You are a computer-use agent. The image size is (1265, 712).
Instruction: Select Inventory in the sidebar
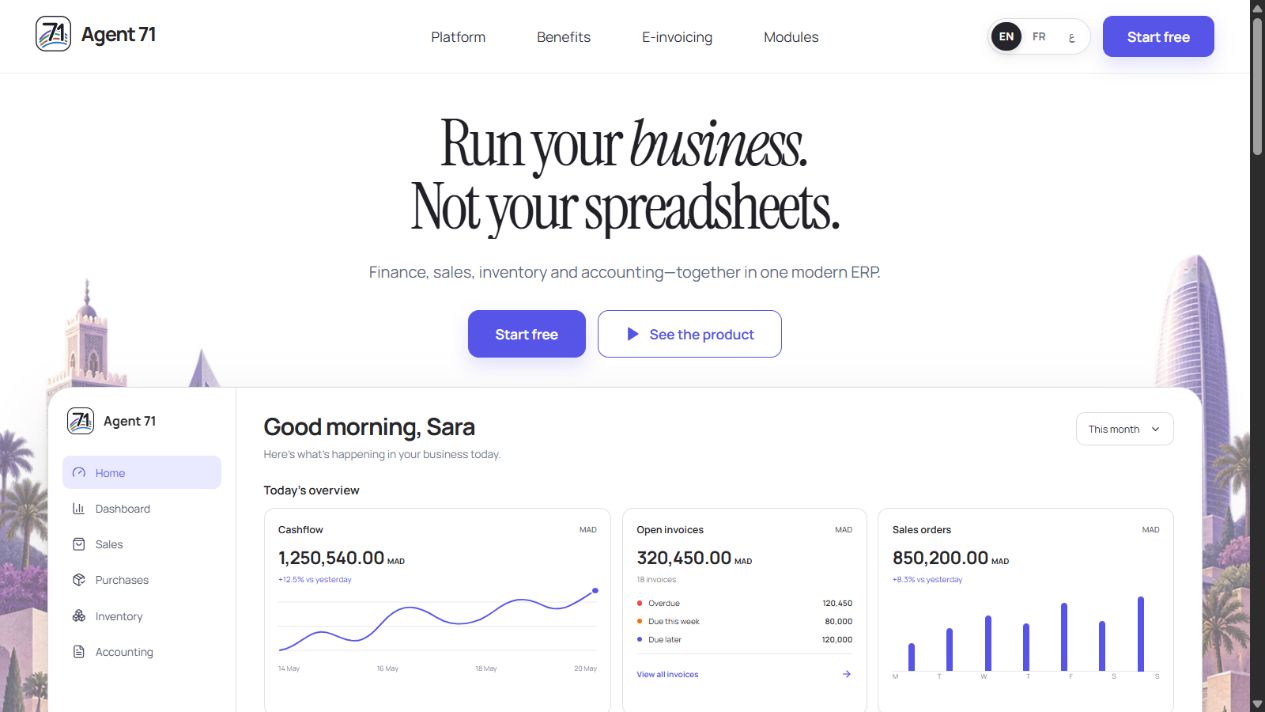tap(142, 616)
